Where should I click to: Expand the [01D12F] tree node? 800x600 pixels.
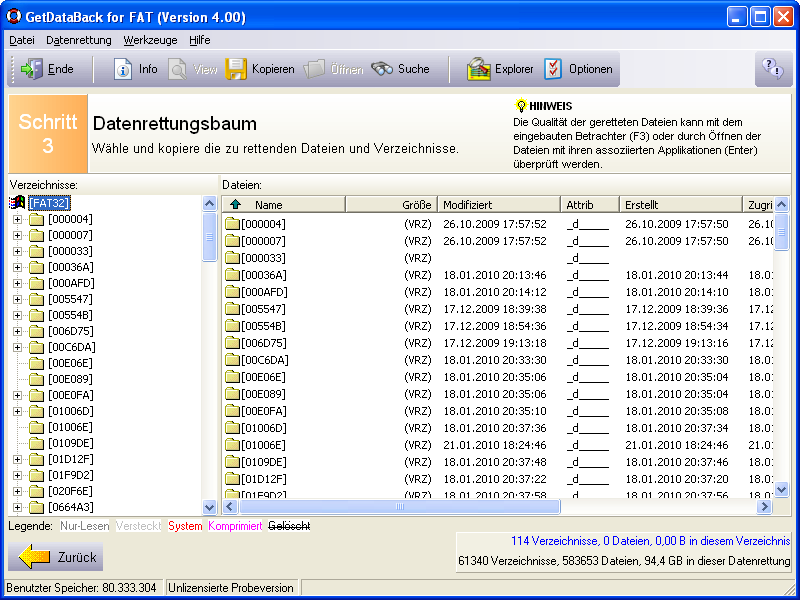click(x=17, y=459)
